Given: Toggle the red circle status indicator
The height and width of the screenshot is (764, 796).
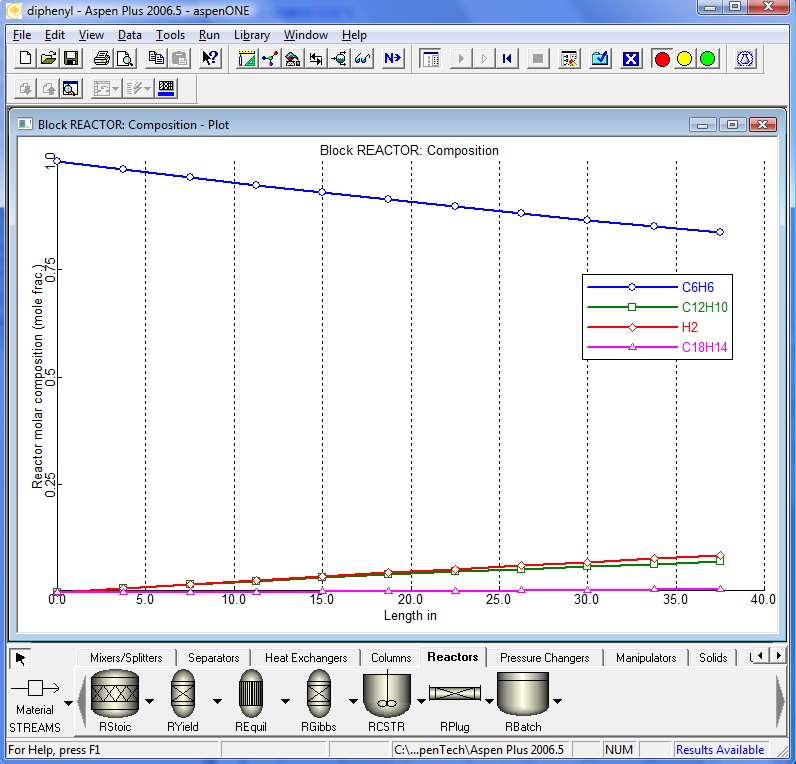Looking at the screenshot, I should point(661,59).
